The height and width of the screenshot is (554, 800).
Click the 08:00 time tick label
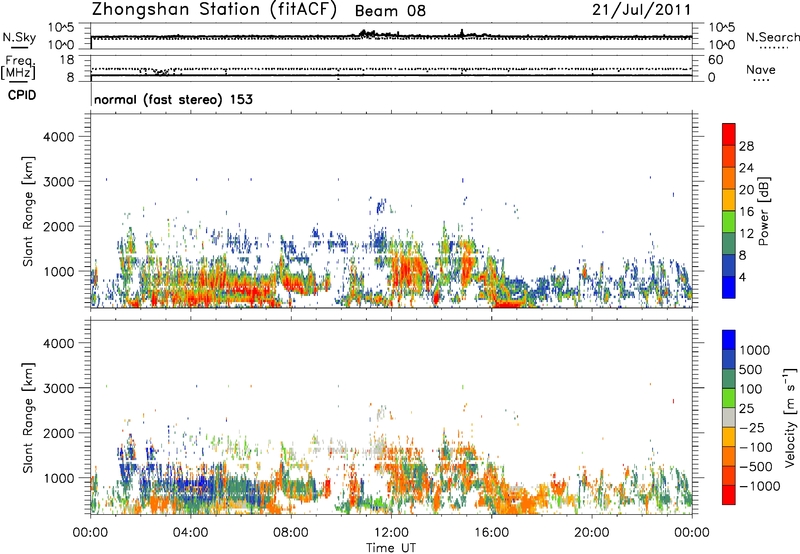291,533
